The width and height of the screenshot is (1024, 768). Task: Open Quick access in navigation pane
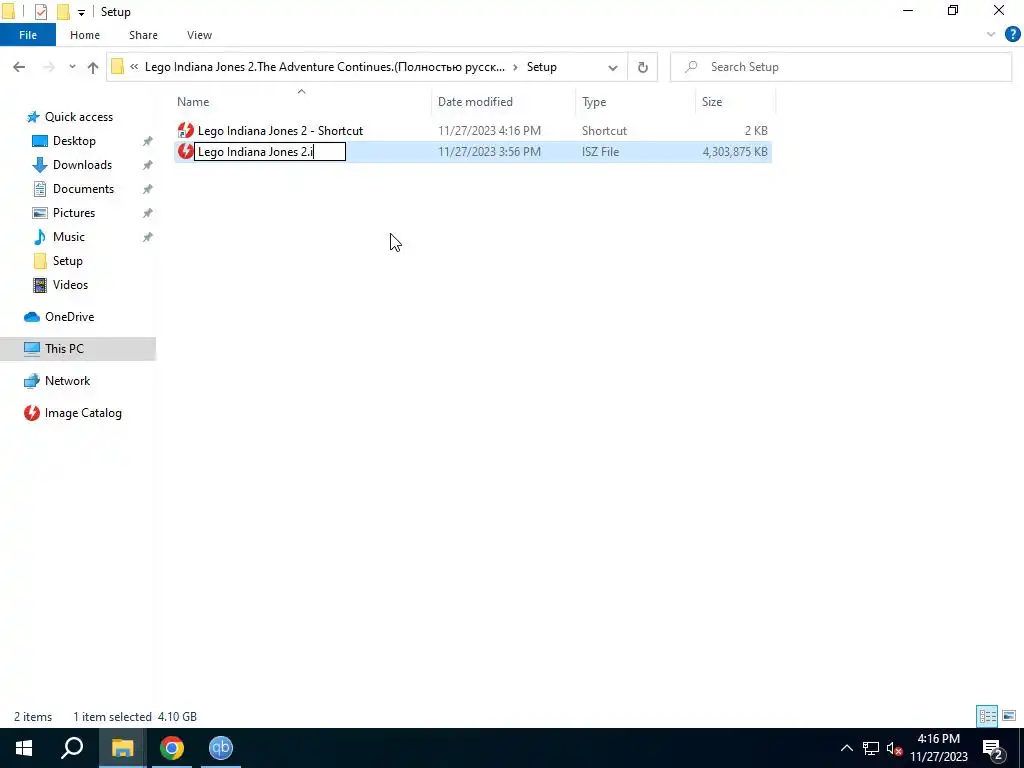(78, 117)
